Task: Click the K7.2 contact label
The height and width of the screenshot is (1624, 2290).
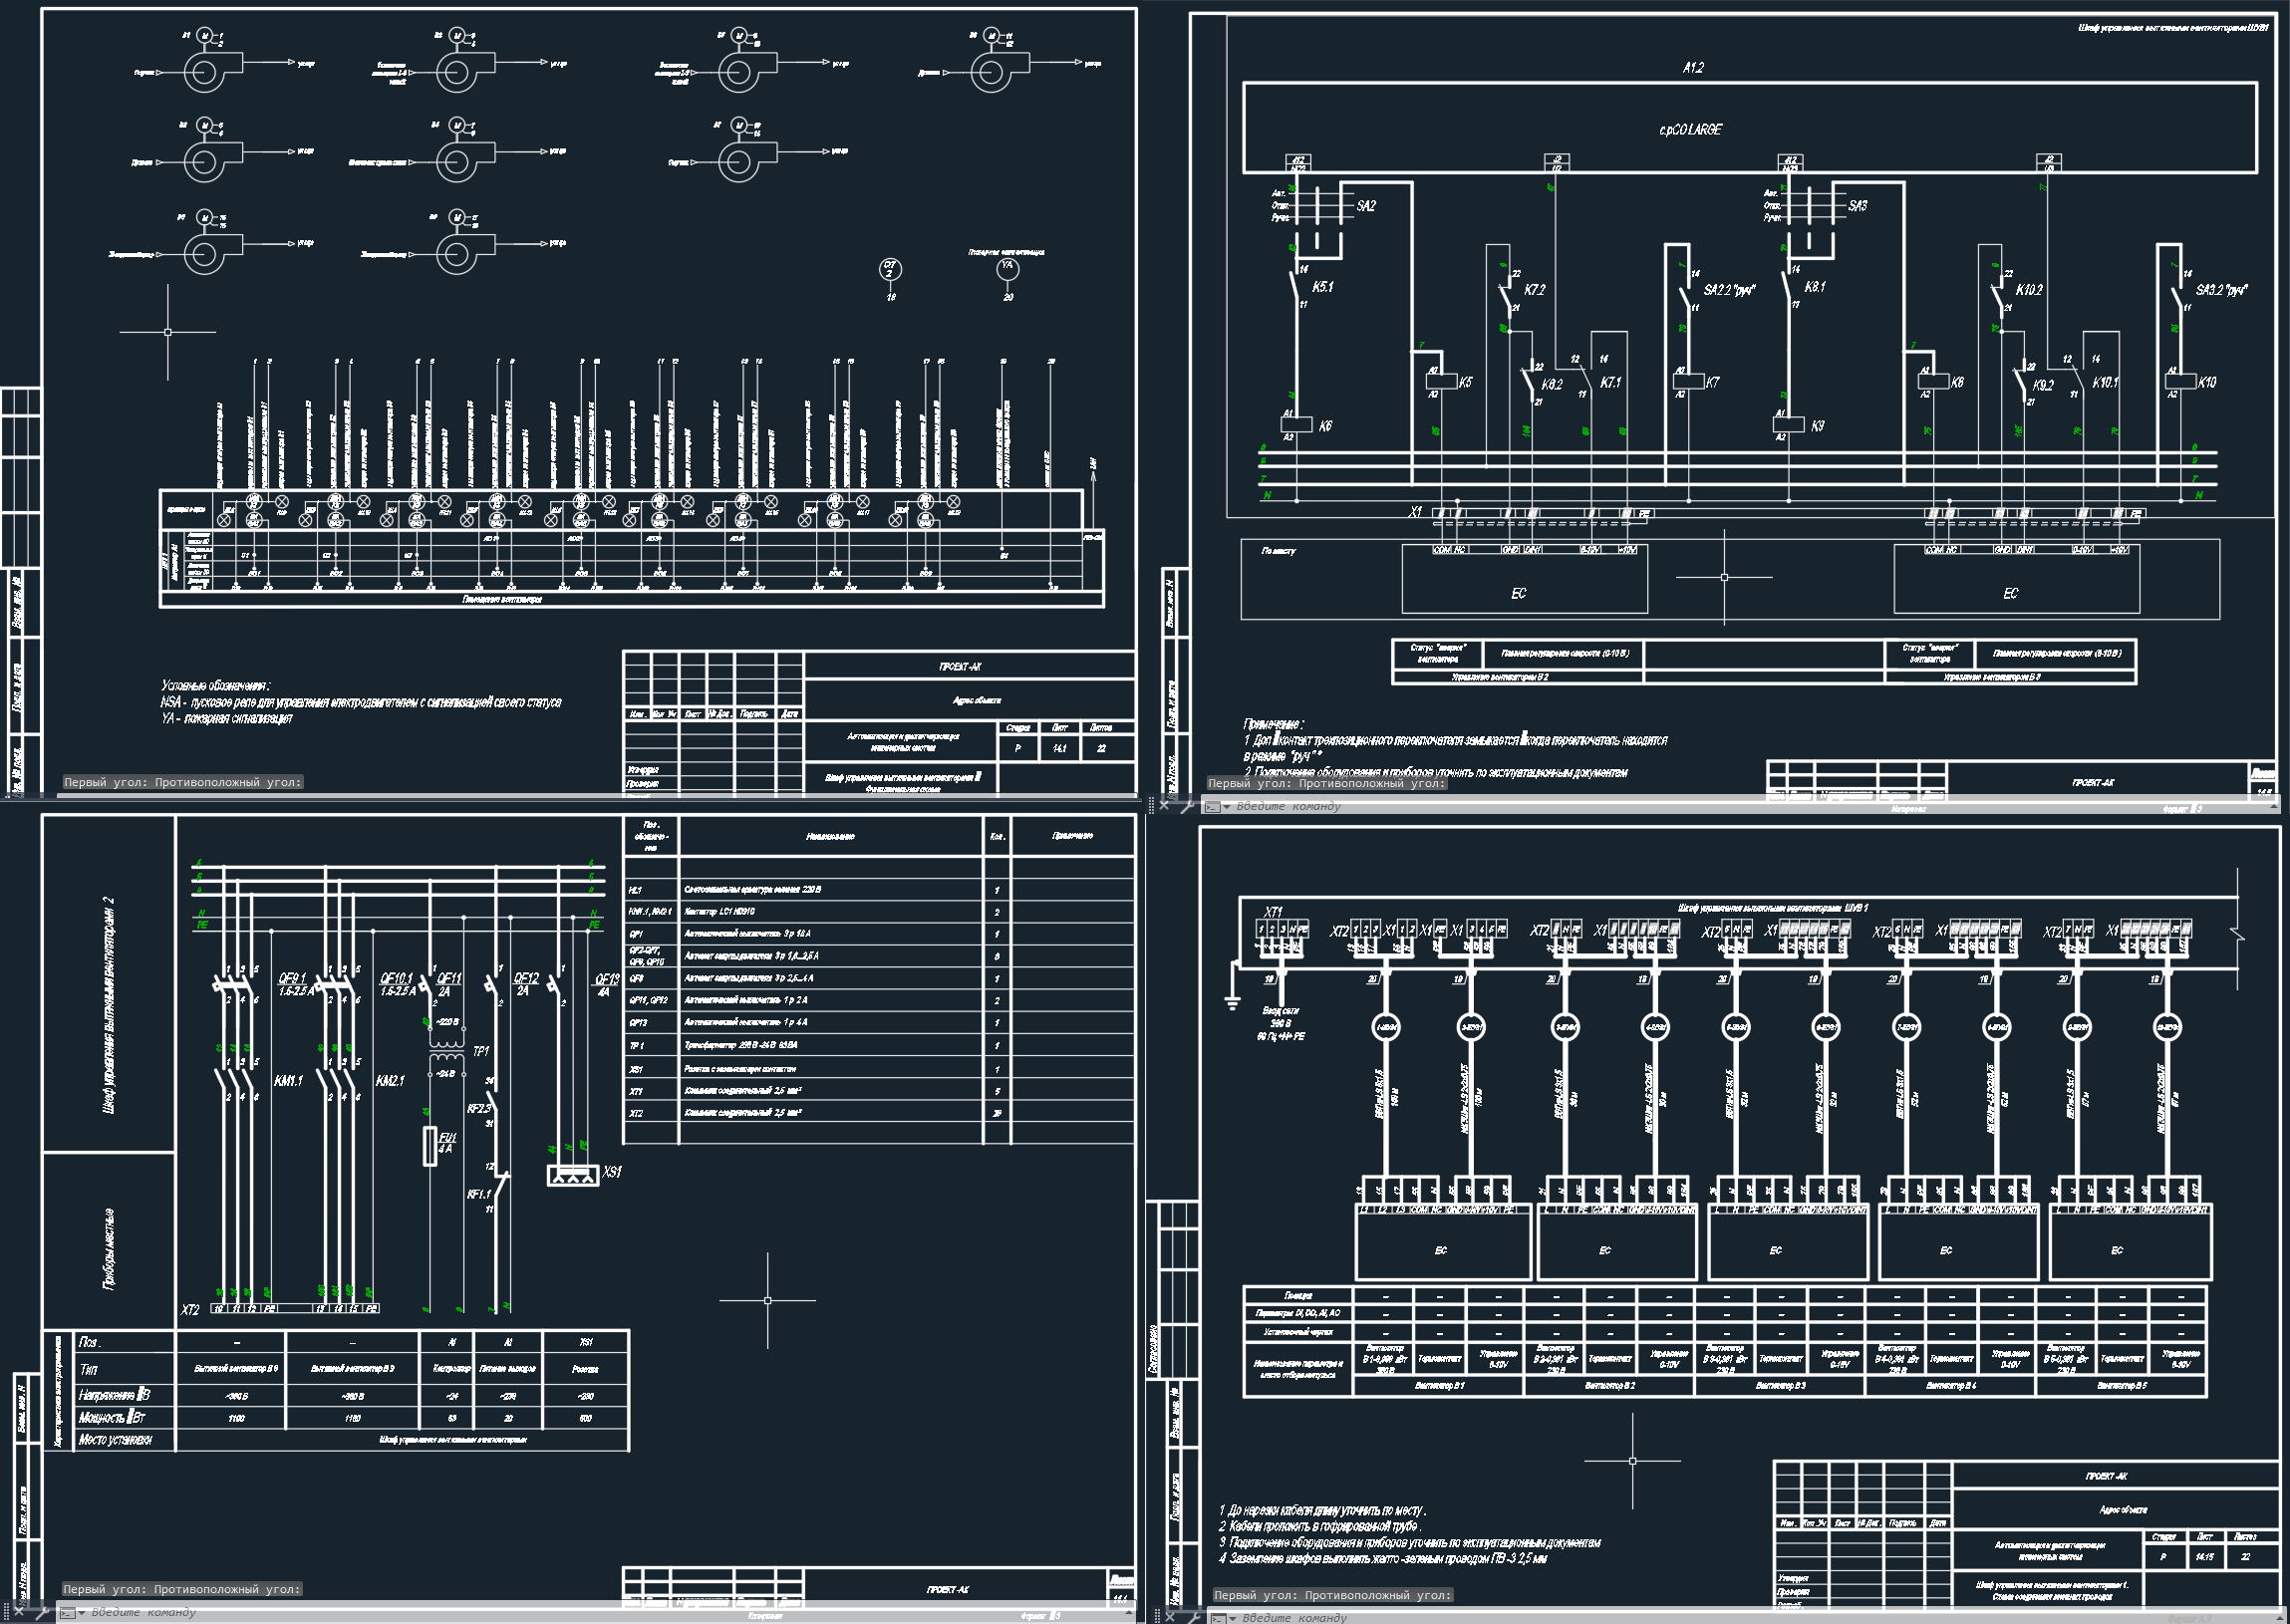Action: pyautogui.click(x=1534, y=290)
